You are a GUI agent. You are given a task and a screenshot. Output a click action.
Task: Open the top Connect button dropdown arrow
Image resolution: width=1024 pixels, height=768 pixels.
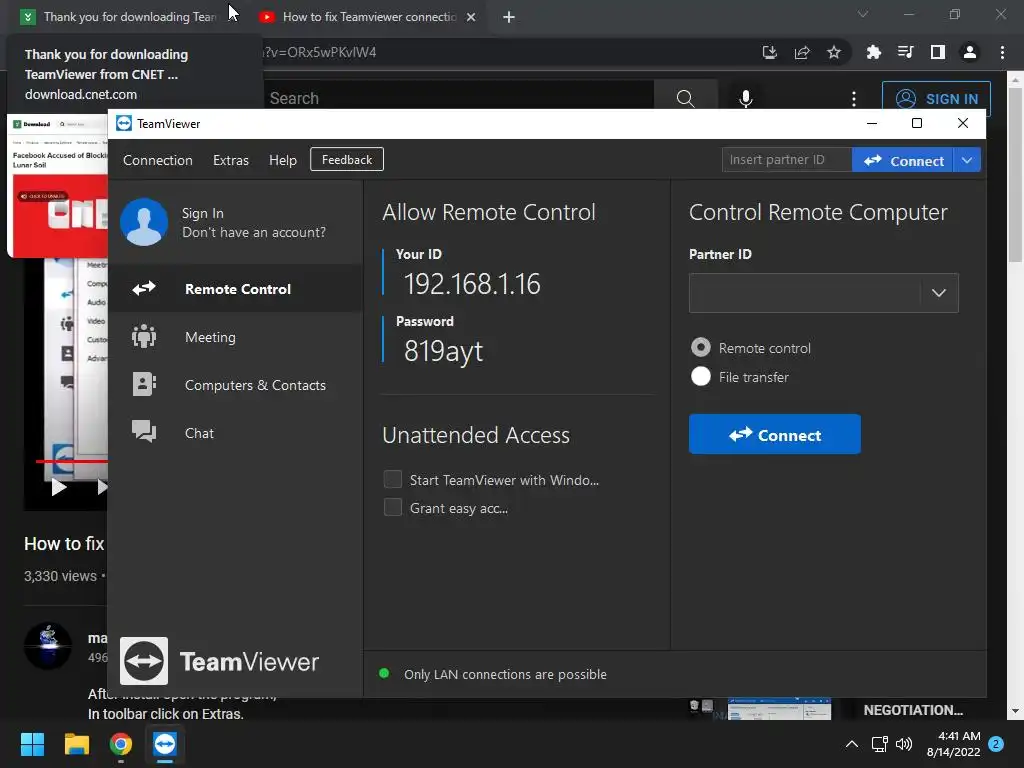click(x=967, y=160)
